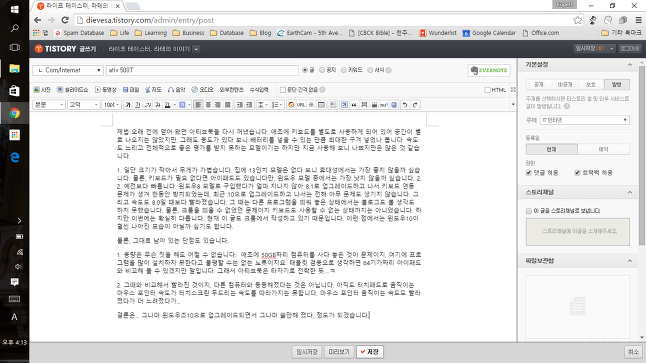Reload the page in Chrome
Viewport: 646px width, 363px height.
65,20
